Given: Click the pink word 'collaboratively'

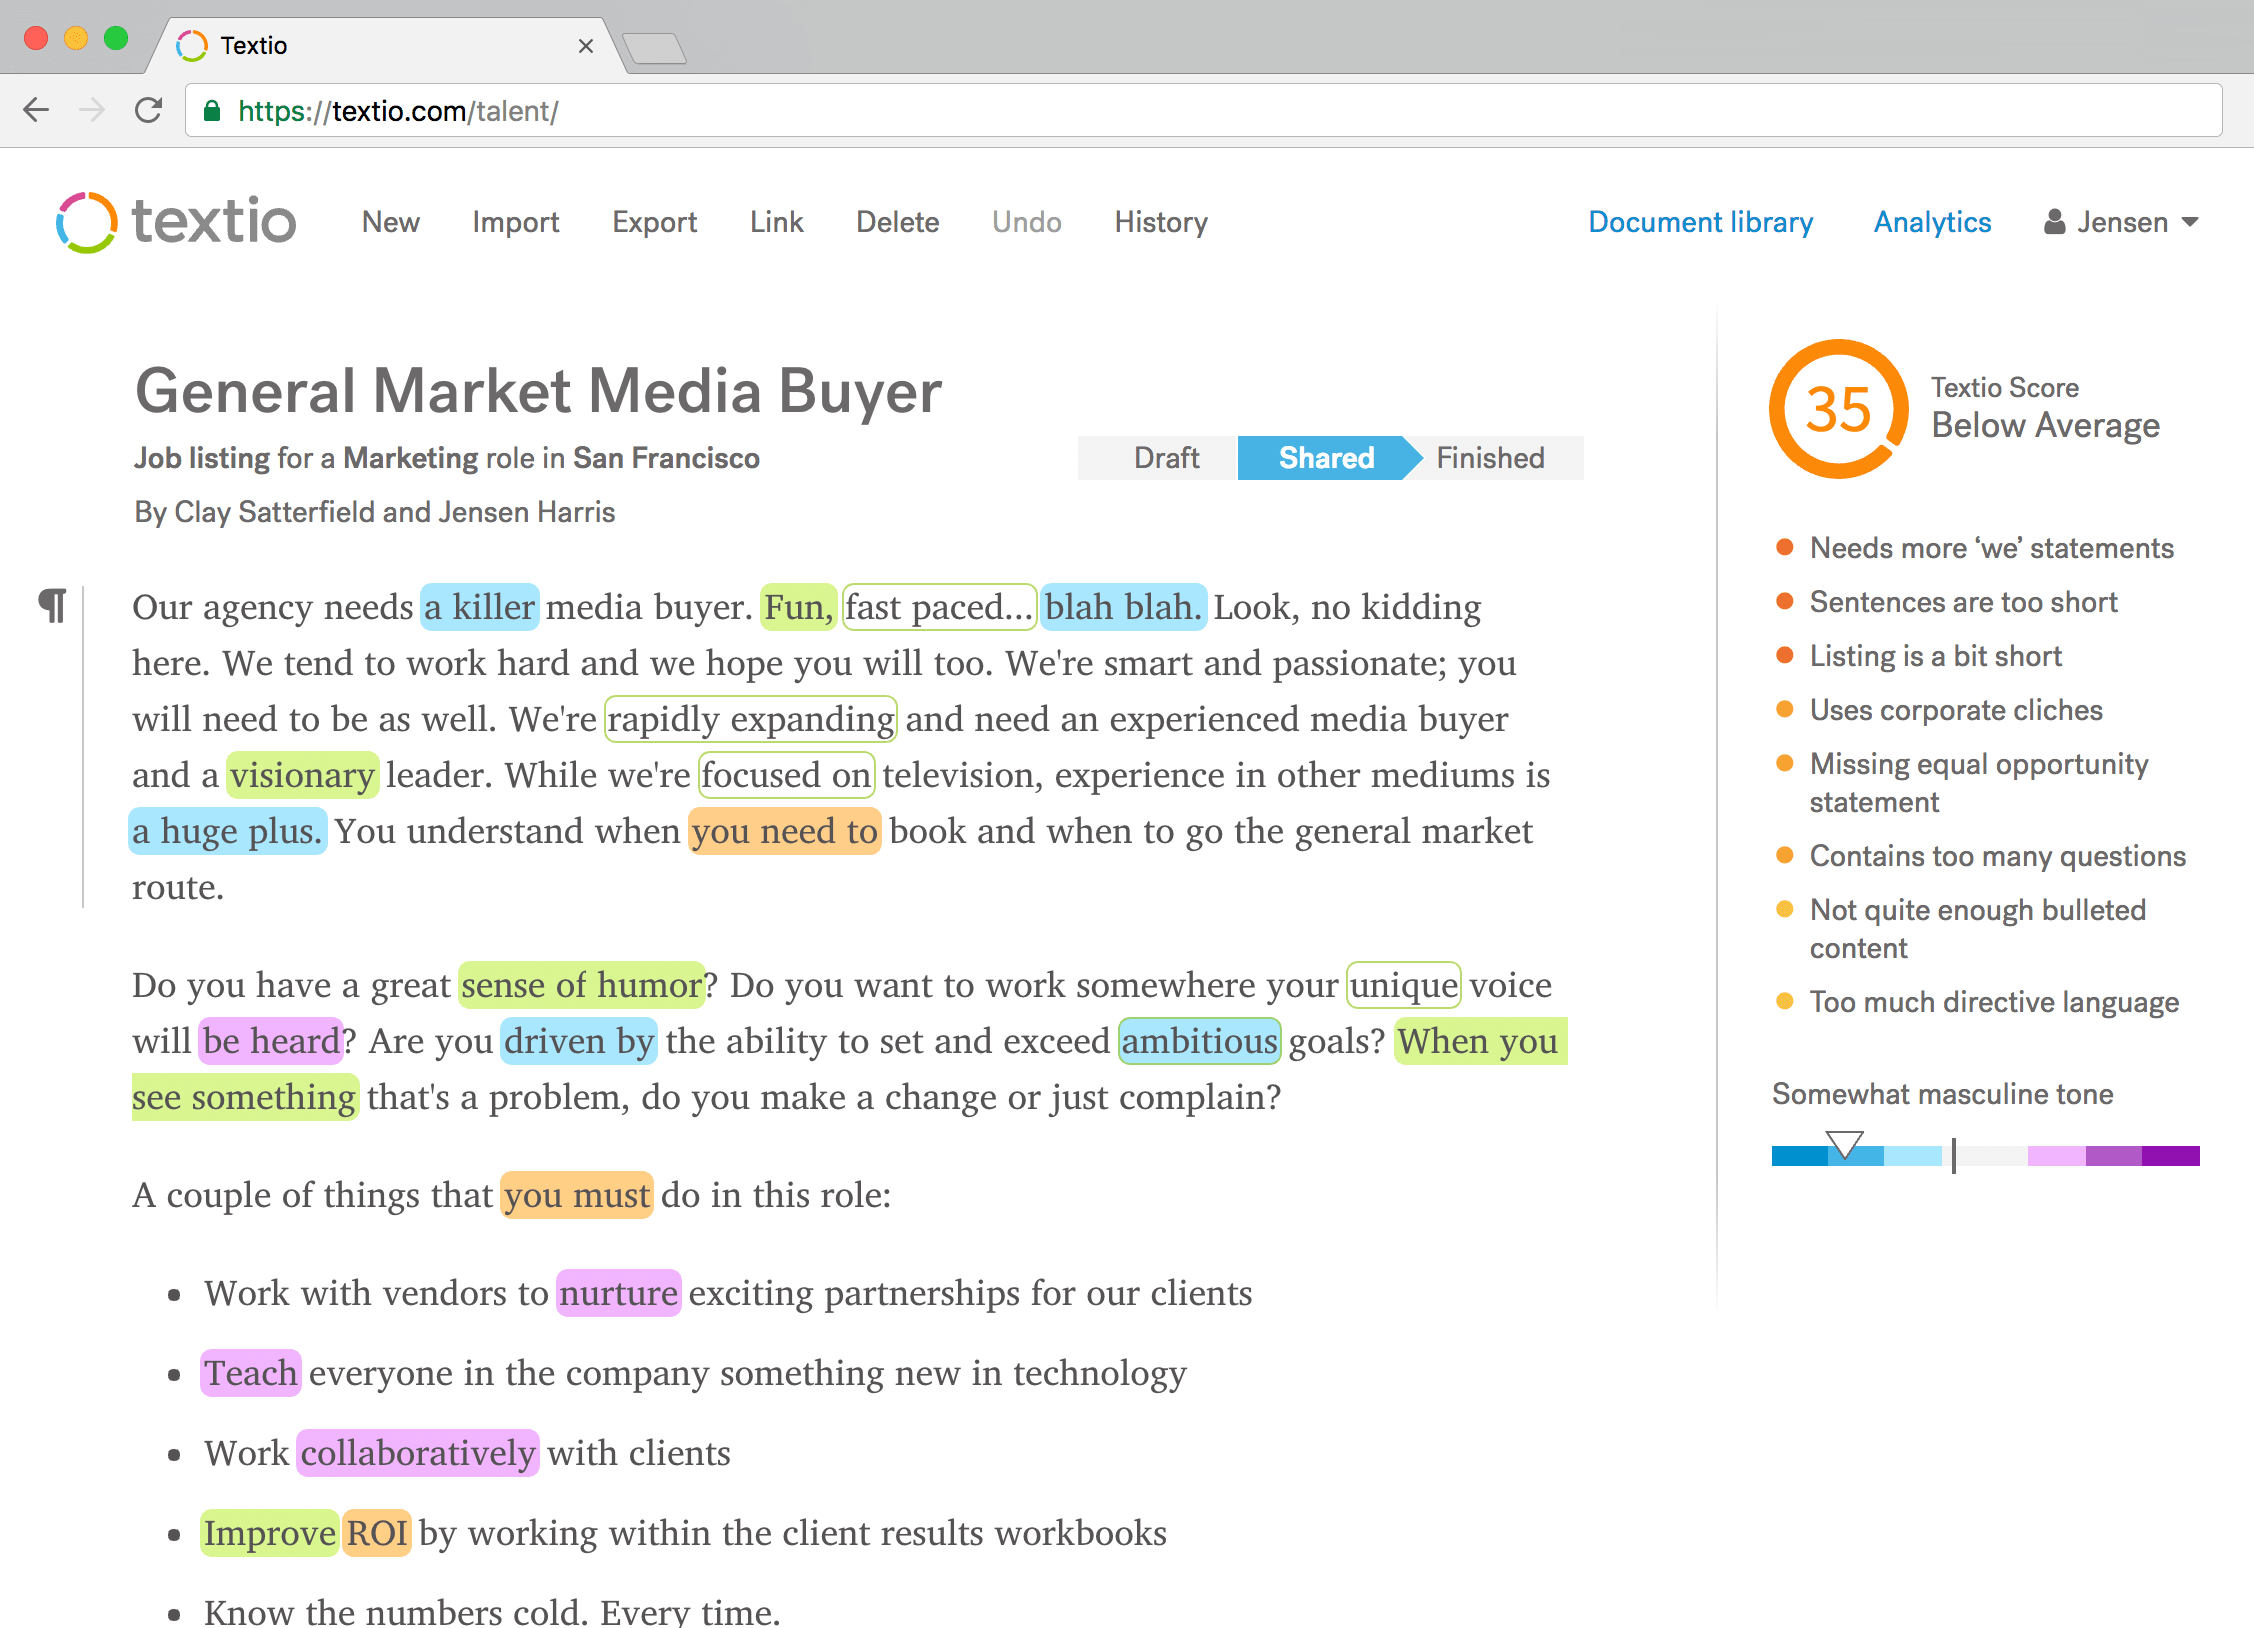Looking at the screenshot, I should [418, 1453].
